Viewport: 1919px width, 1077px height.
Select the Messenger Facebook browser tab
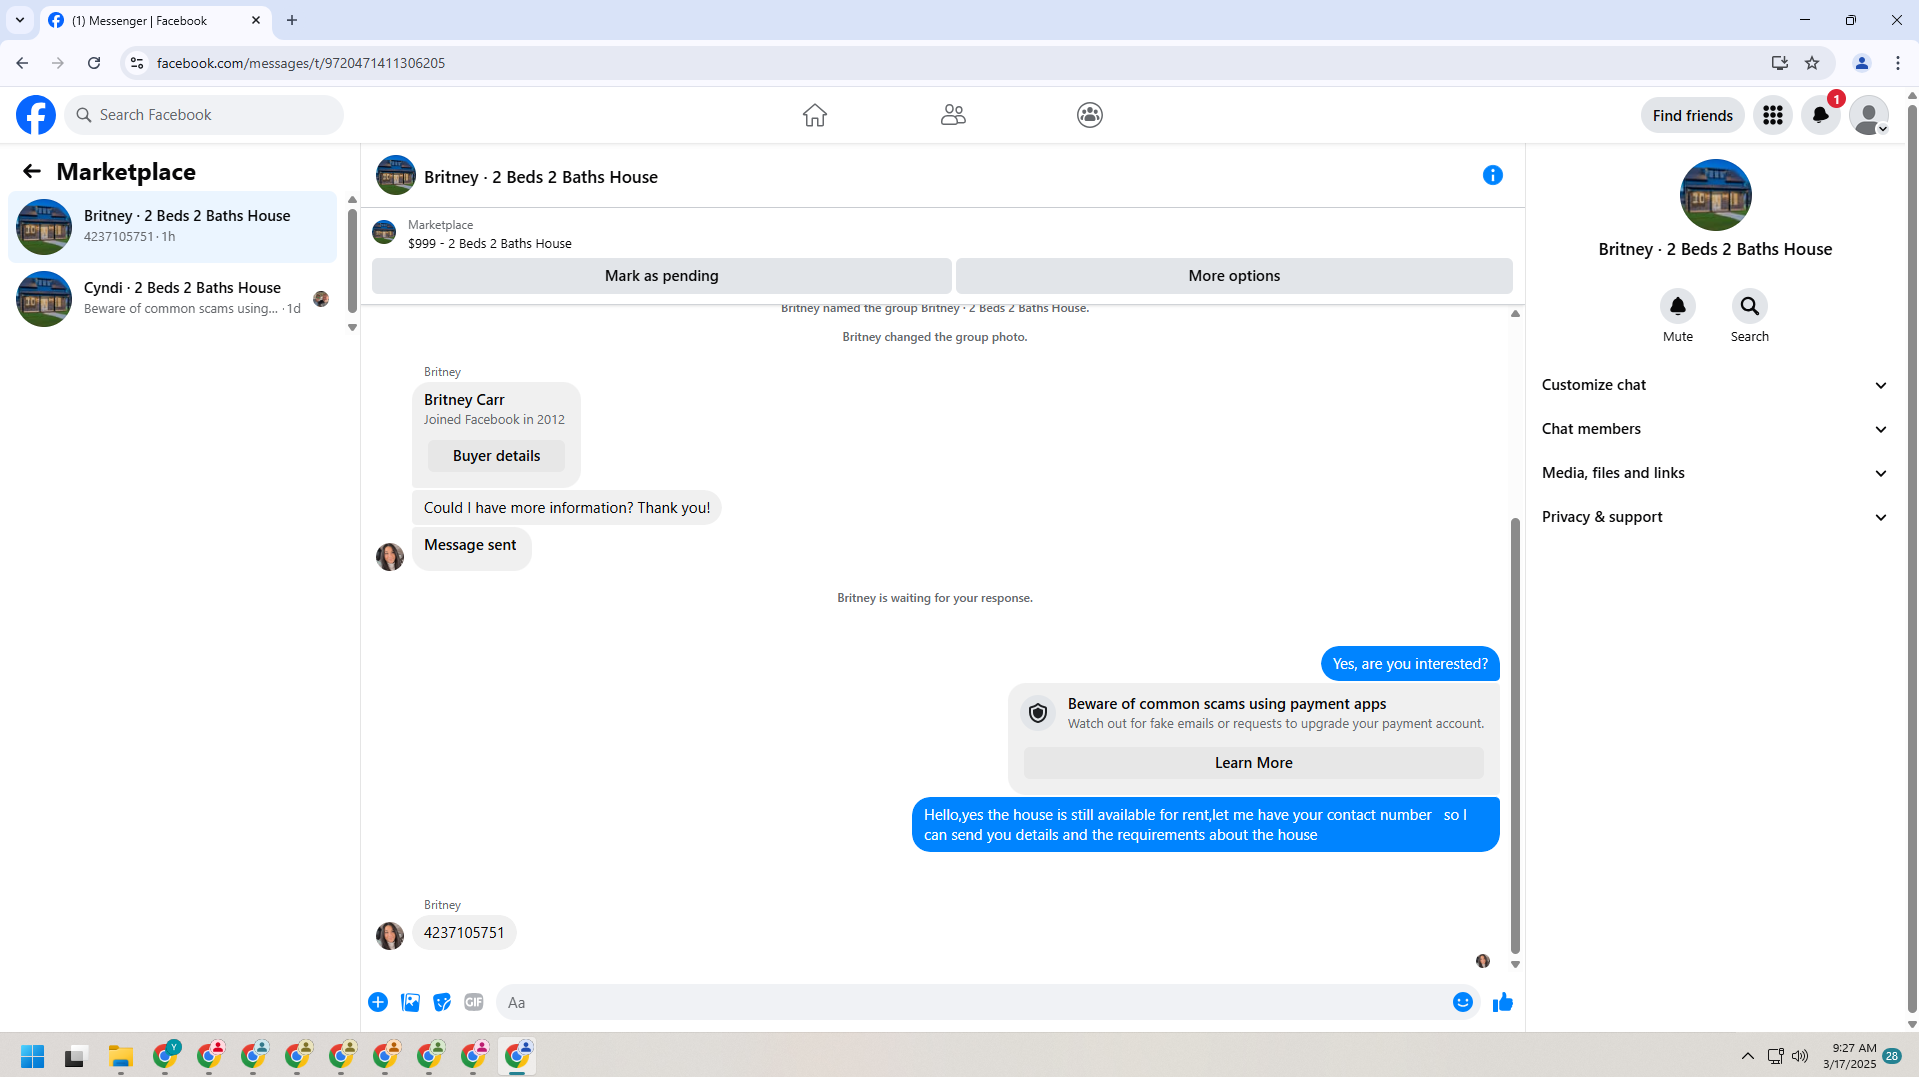155,20
